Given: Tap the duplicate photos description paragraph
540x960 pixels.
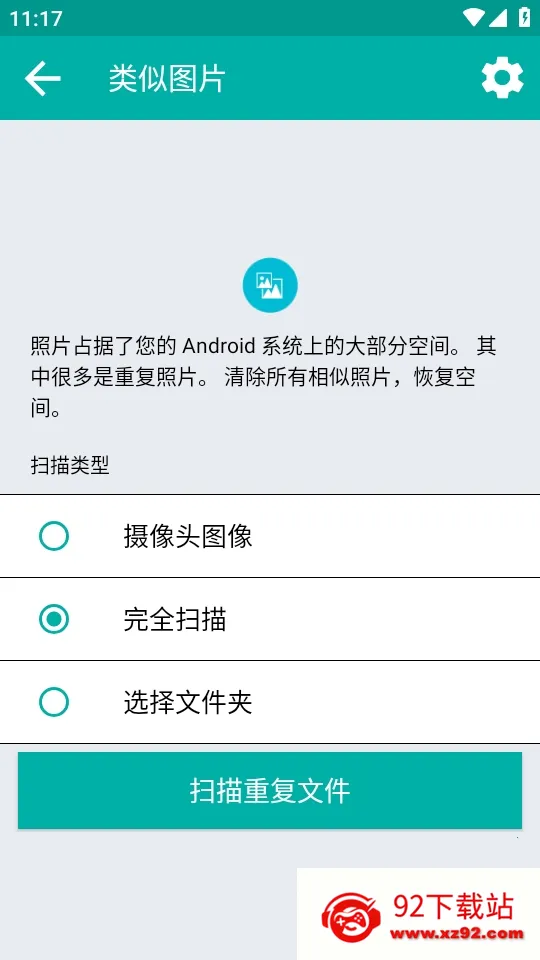Looking at the screenshot, I should pyautogui.click(x=263, y=377).
